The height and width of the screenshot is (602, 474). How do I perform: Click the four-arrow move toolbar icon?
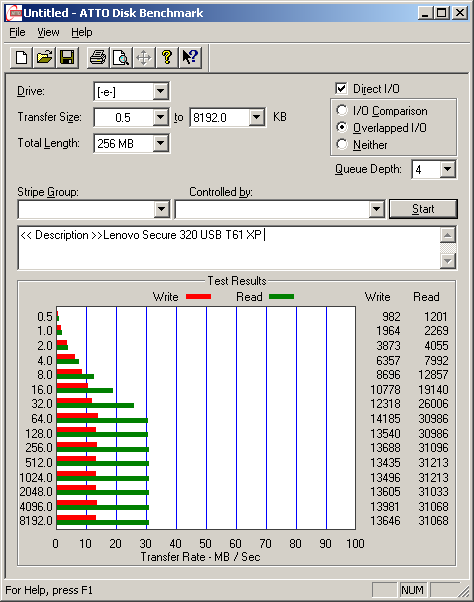click(144, 58)
